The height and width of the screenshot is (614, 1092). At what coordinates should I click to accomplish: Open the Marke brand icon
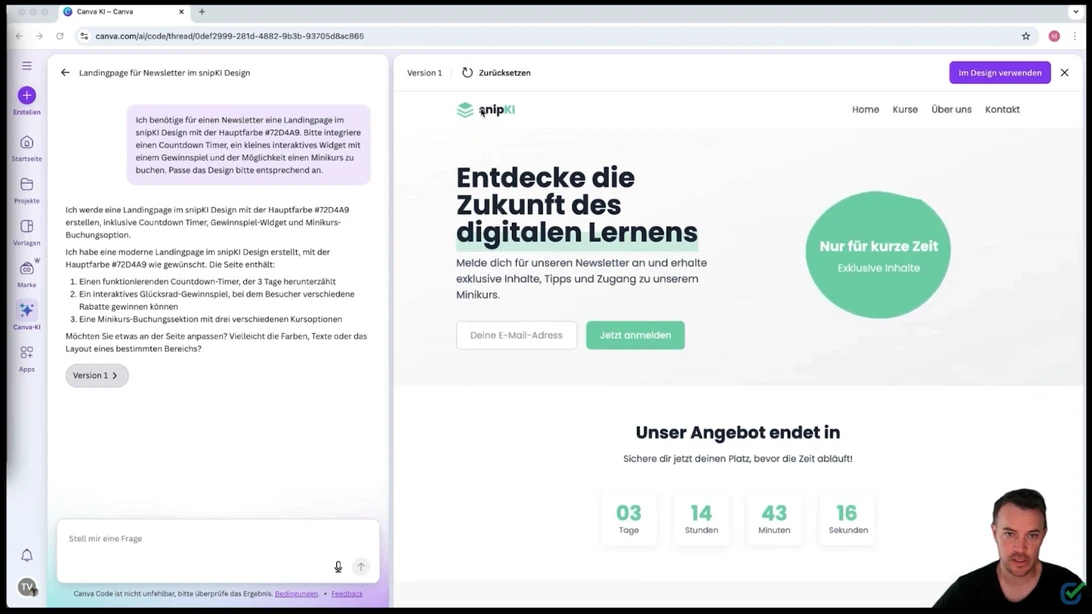[27, 269]
